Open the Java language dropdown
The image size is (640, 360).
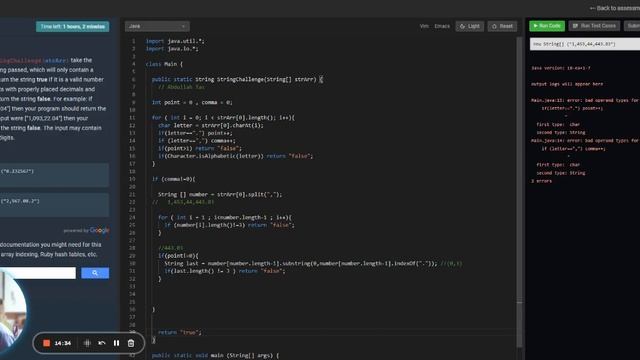click(x=157, y=26)
